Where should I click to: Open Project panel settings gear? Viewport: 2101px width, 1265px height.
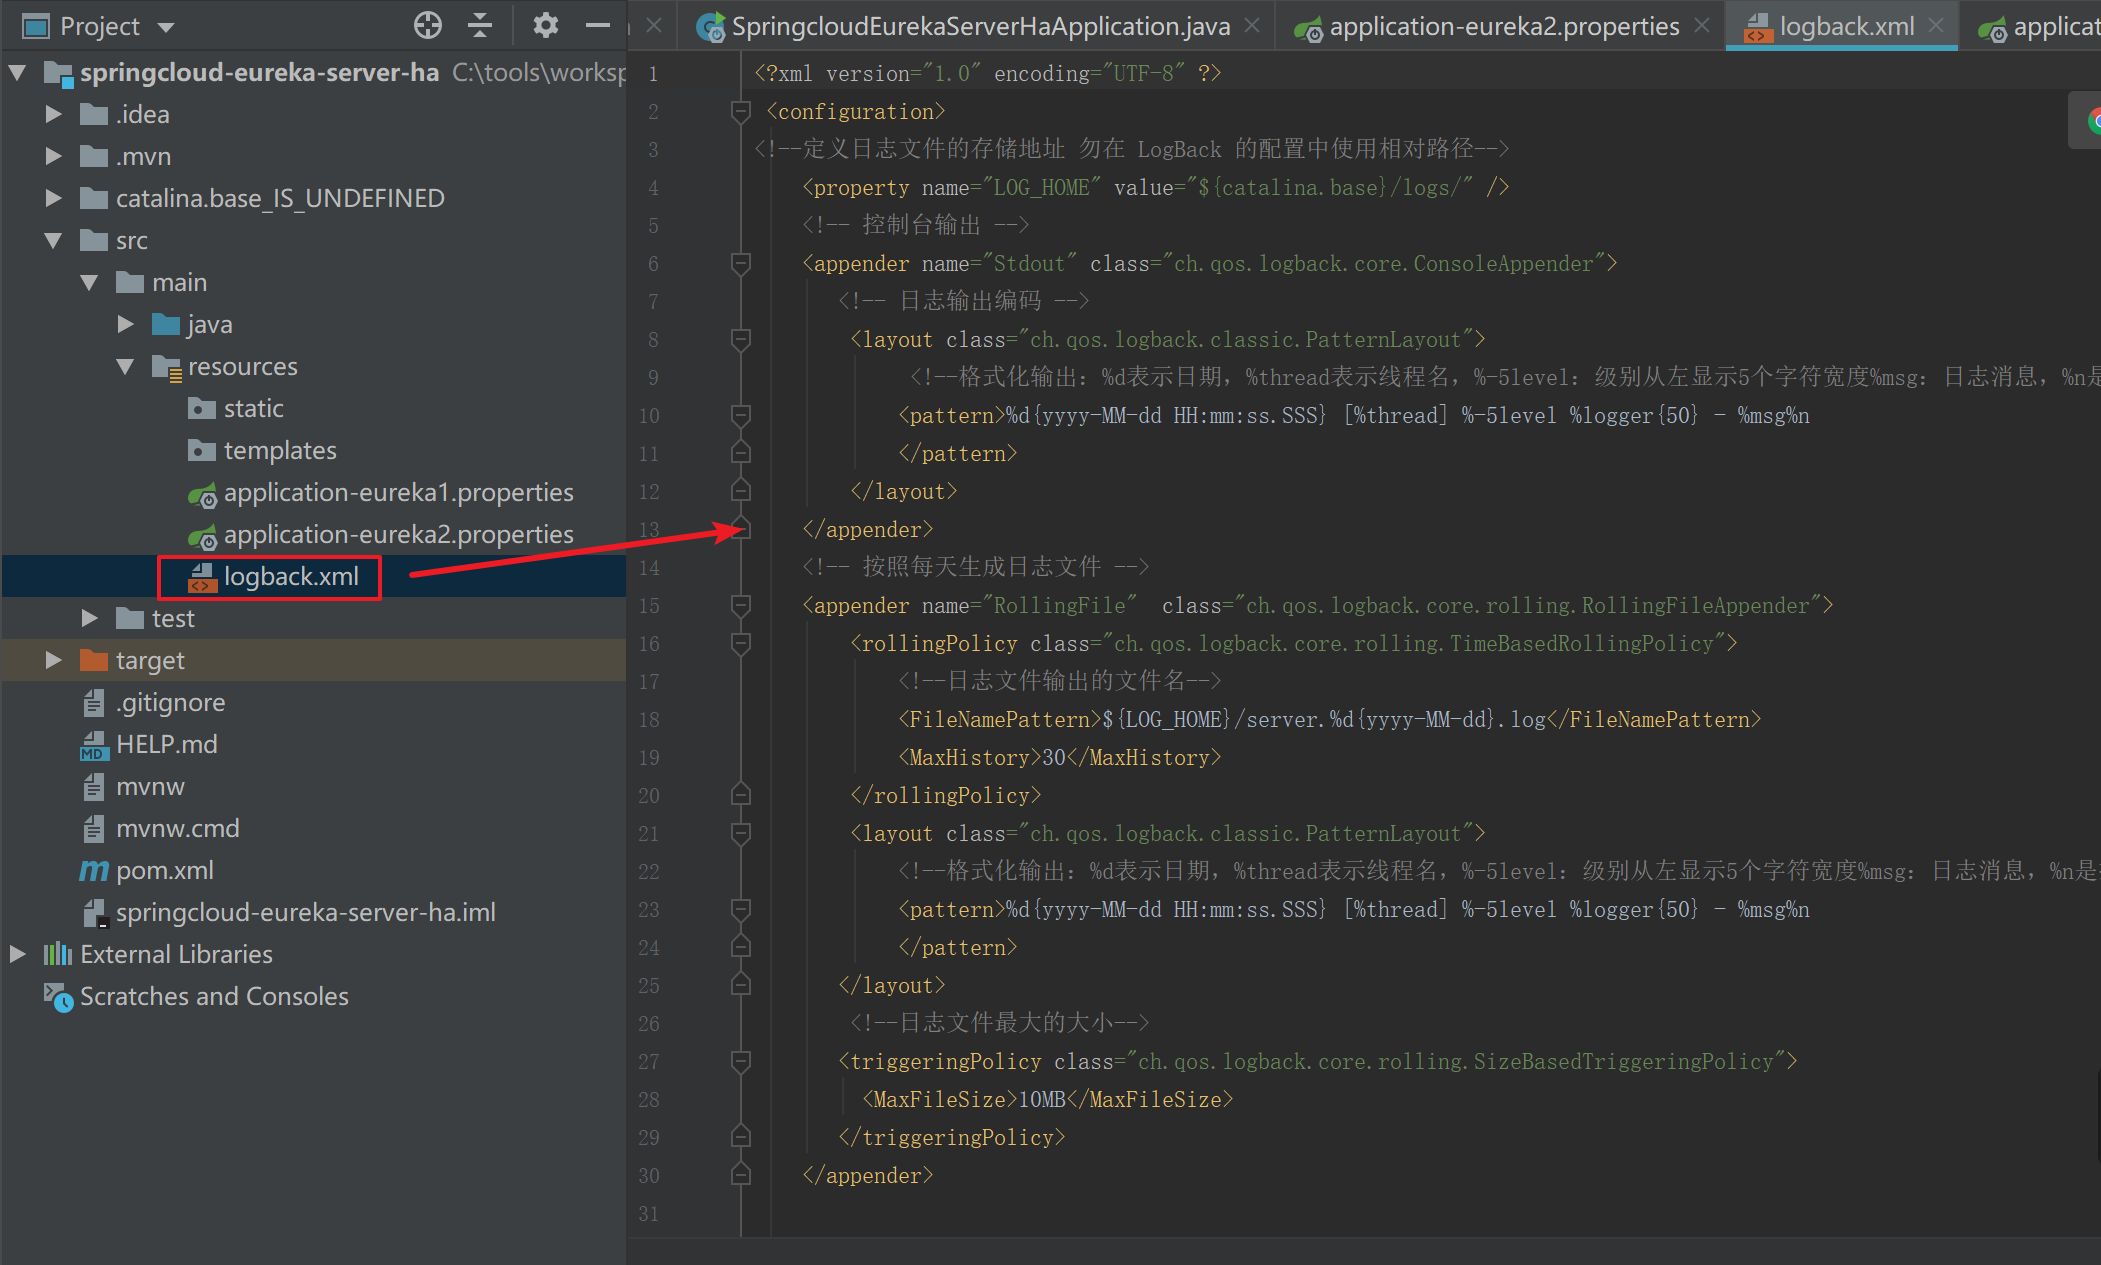point(545,25)
